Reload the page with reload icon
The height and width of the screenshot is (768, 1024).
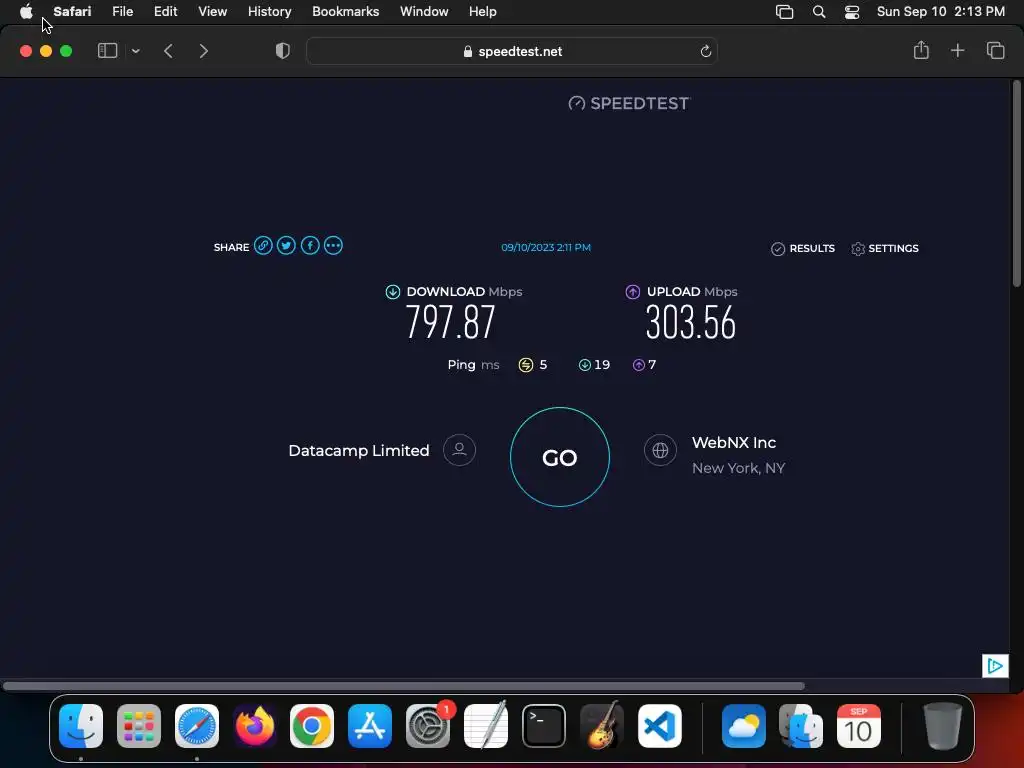tap(705, 51)
